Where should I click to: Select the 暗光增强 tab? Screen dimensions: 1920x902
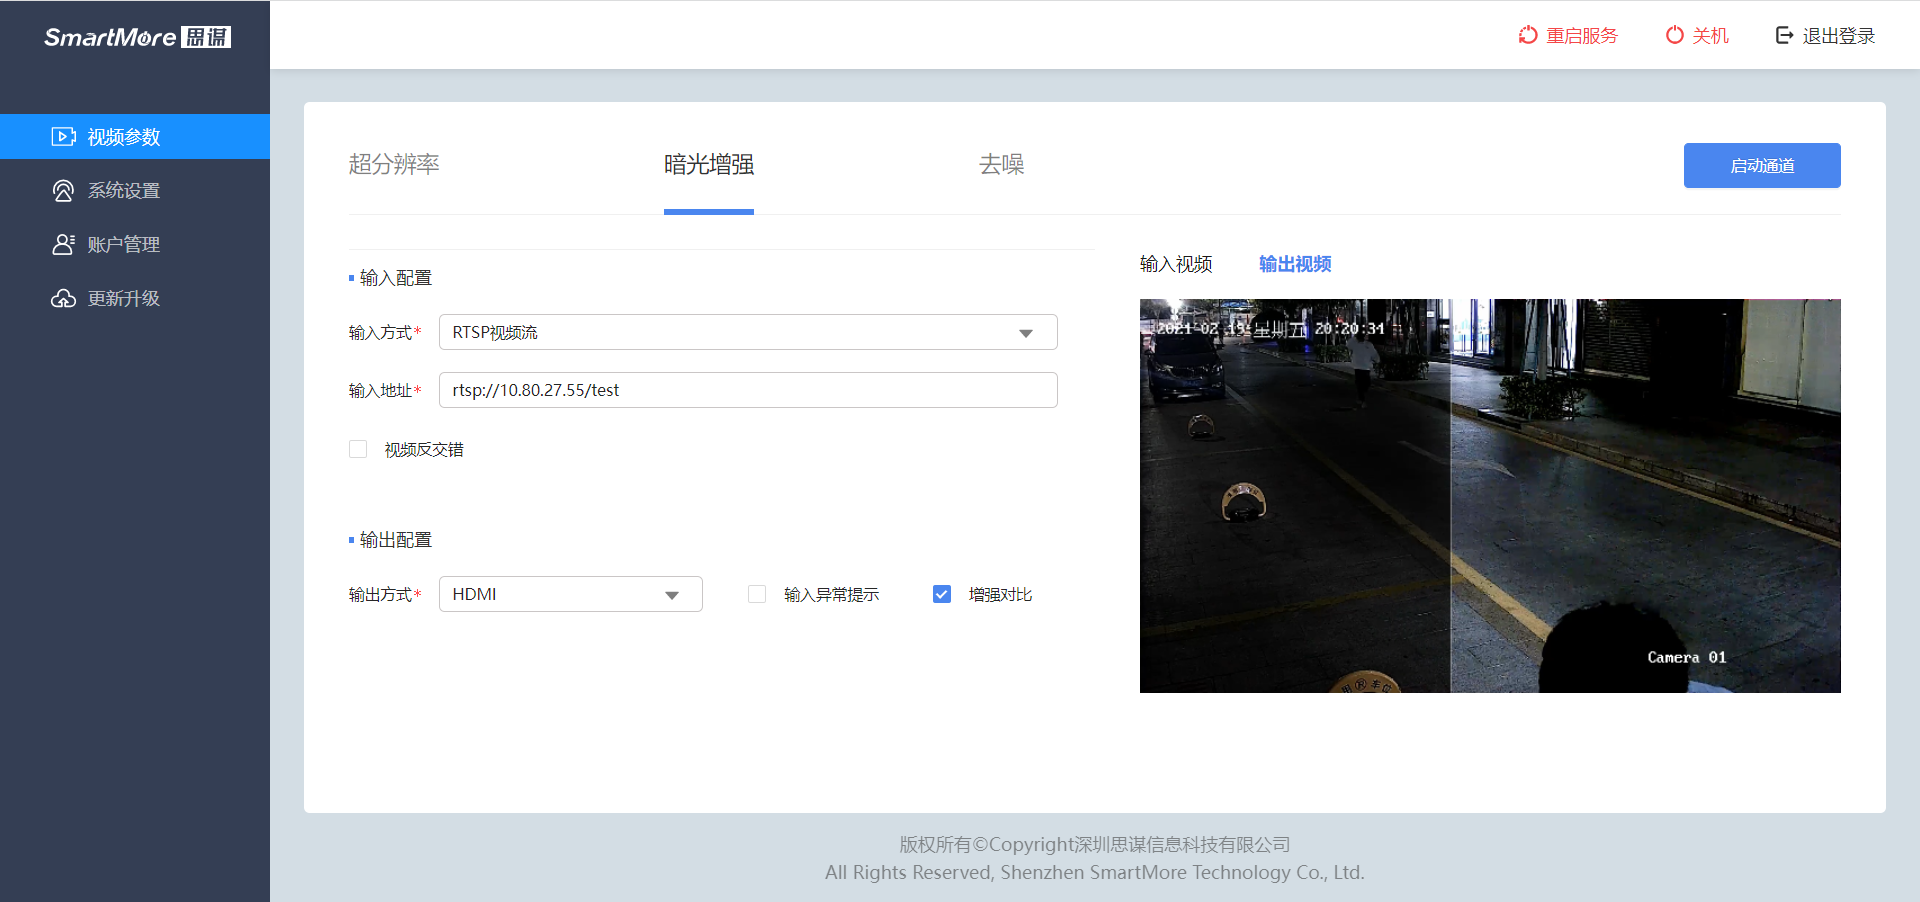[x=709, y=165]
